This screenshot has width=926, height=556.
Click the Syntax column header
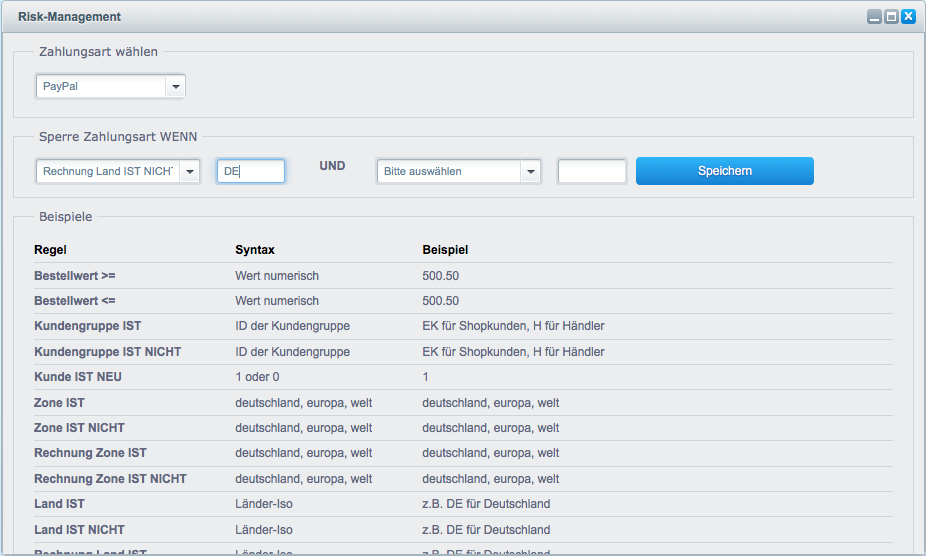254,250
